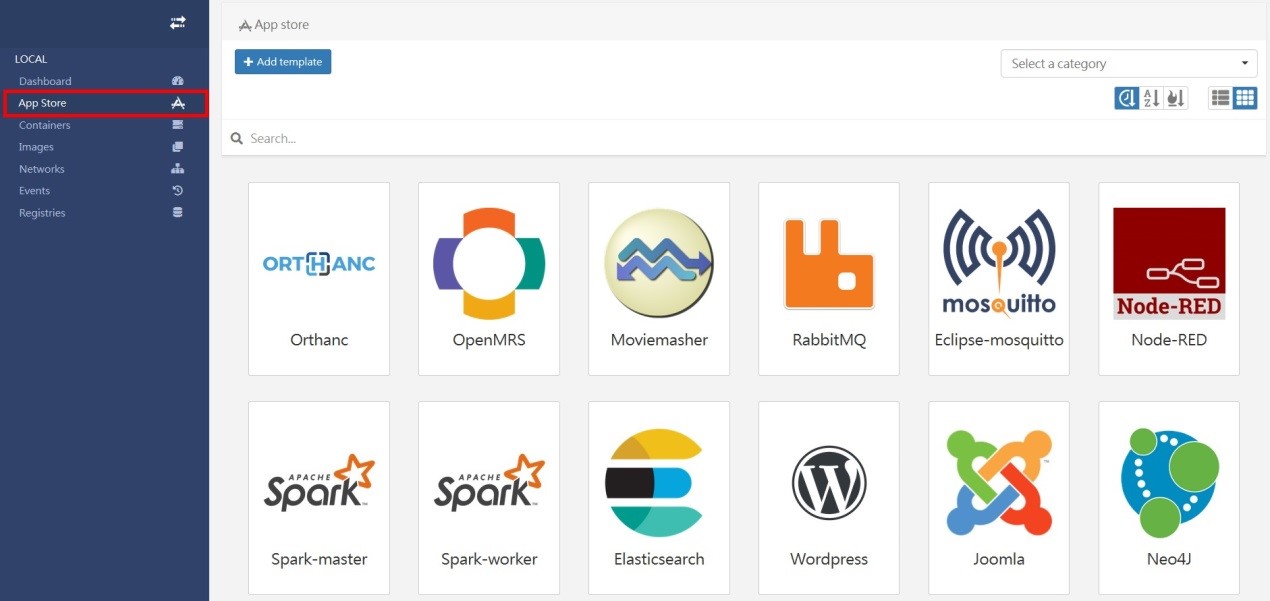
Task: Click the Add template button
Action: pyautogui.click(x=283, y=61)
